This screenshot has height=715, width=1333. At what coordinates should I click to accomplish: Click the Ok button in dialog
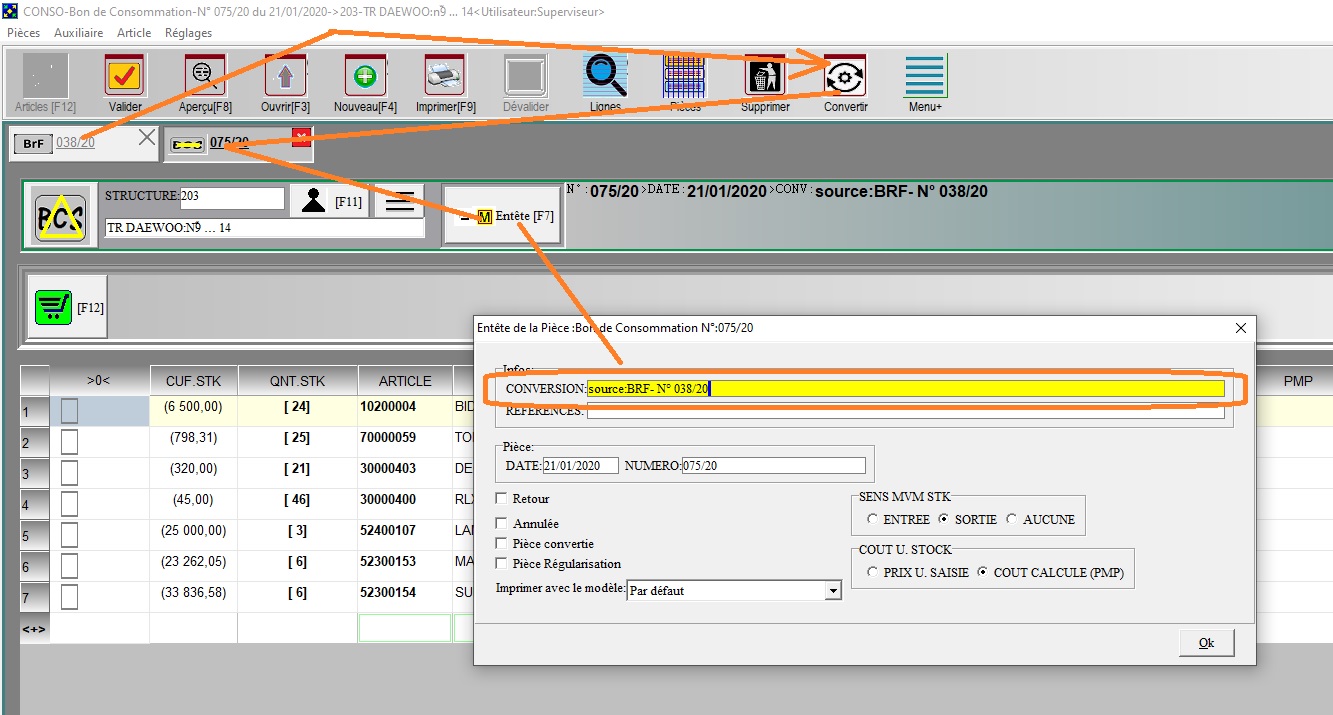(x=1206, y=642)
